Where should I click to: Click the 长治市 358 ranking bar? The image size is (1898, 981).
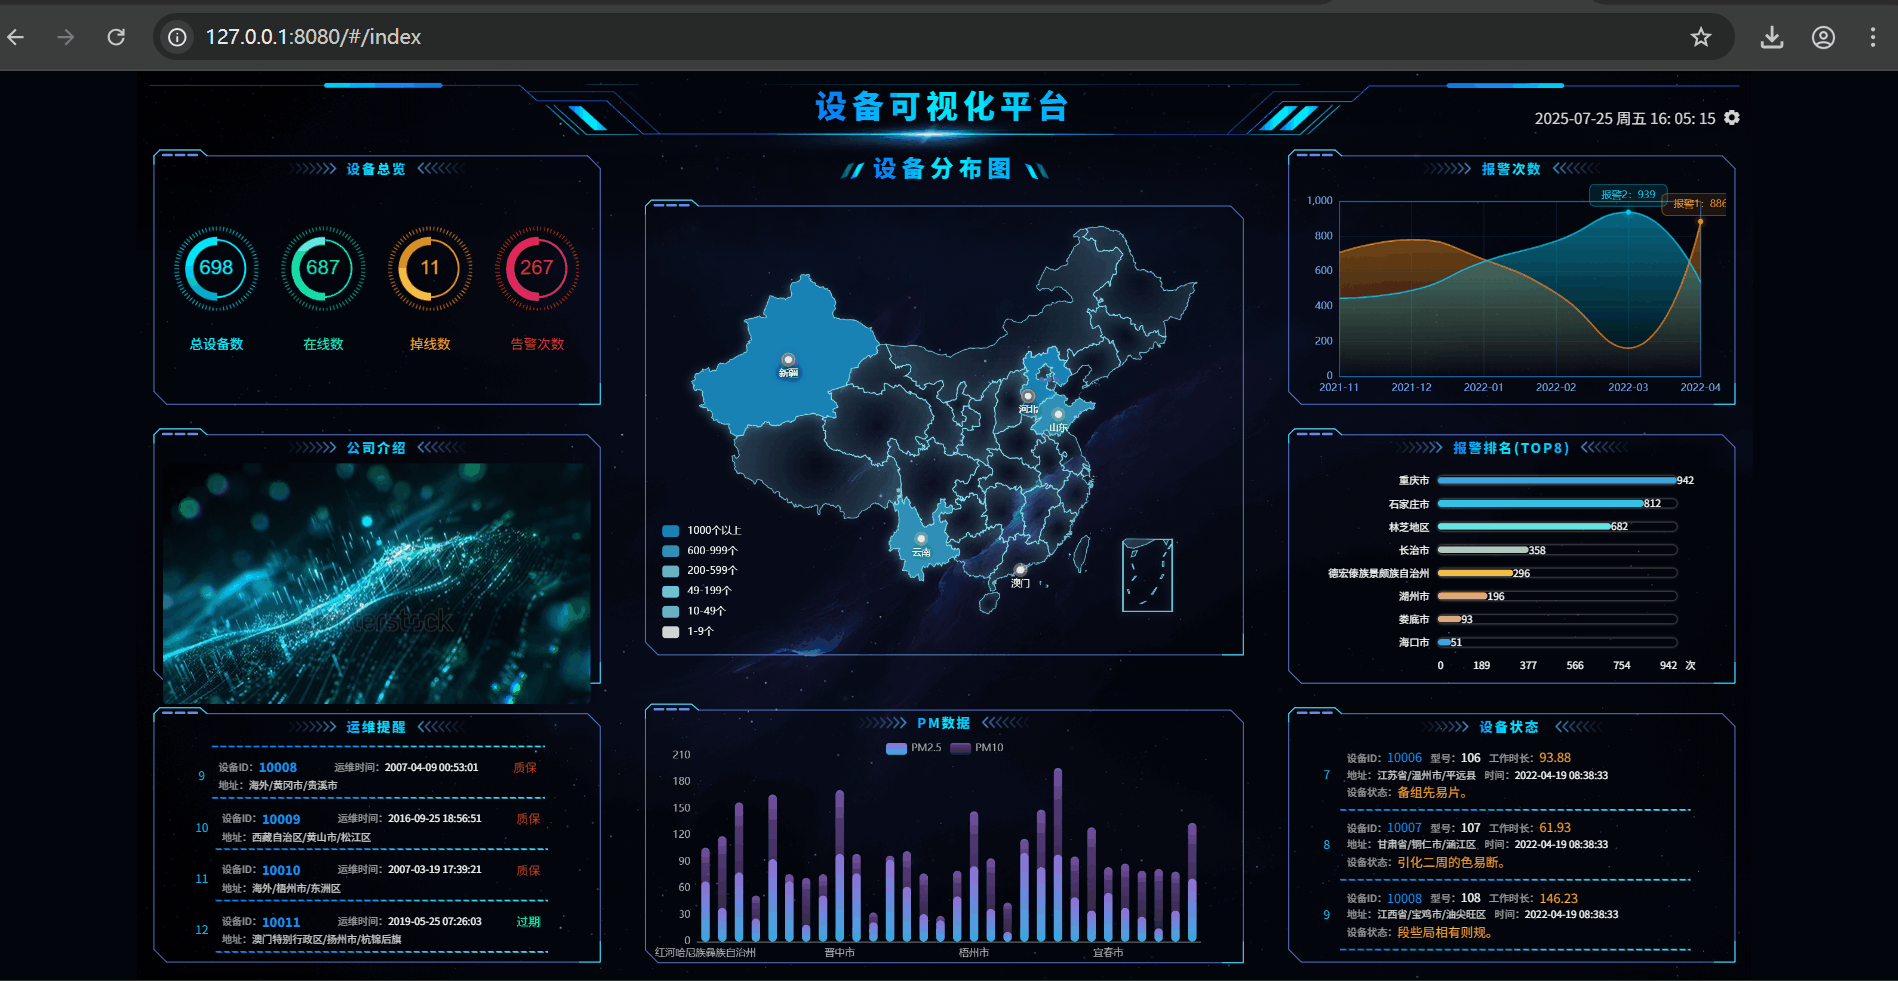[1483, 550]
